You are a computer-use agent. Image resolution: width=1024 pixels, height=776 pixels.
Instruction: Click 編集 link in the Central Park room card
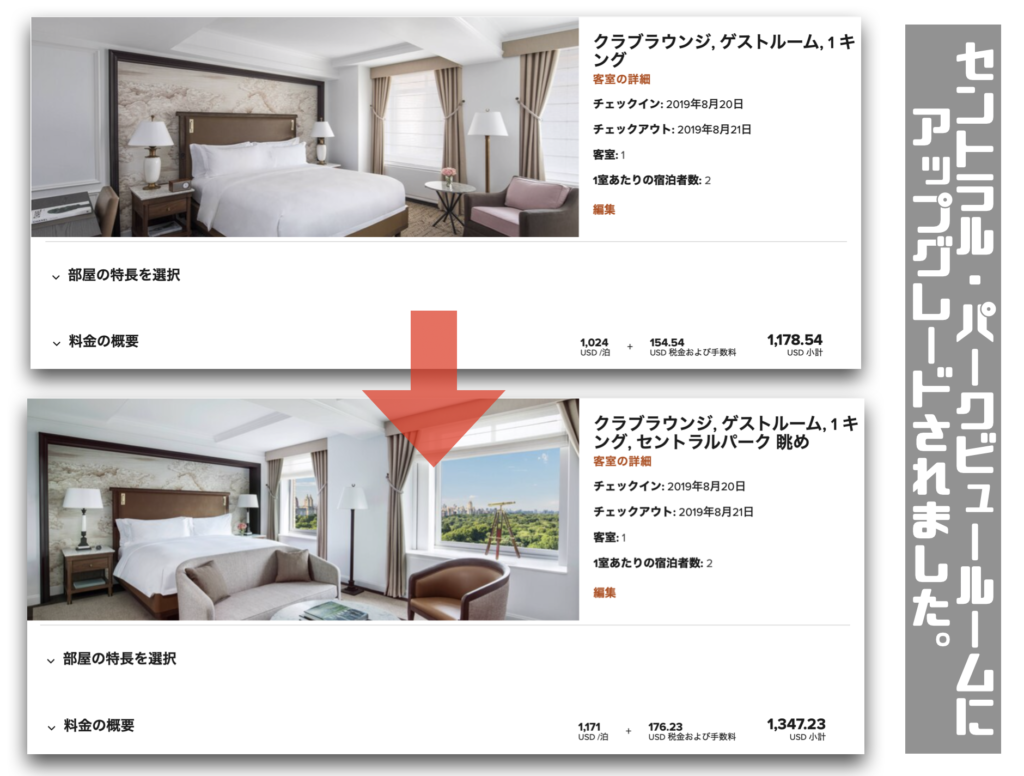click(605, 592)
